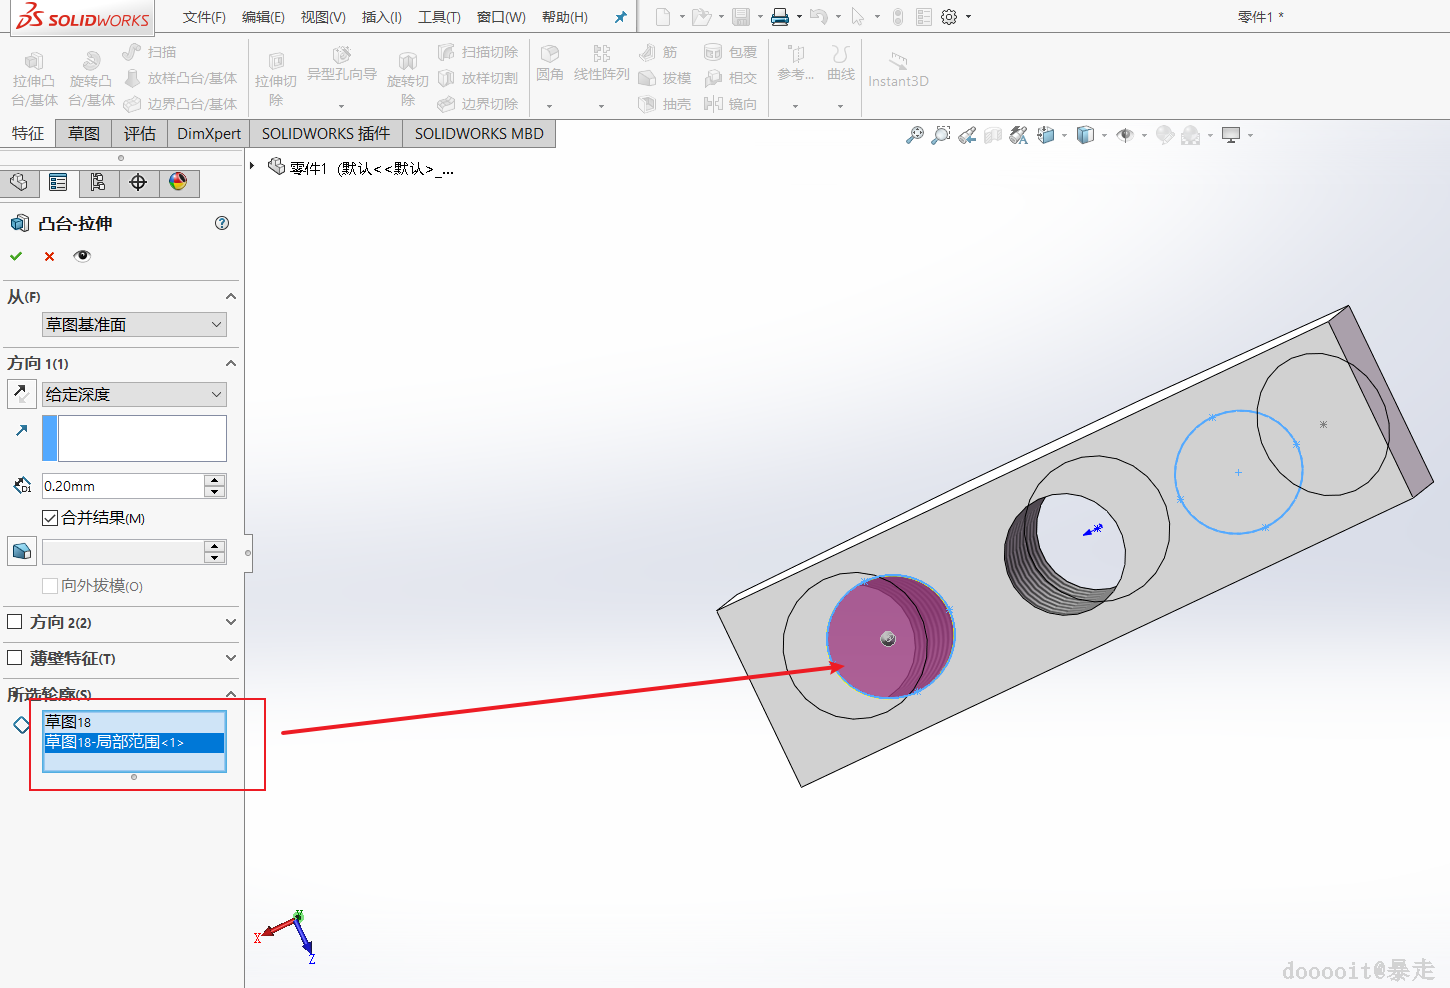This screenshot has height=988, width=1450.
Task: Click the Print icon in top toolbar
Action: pos(780,17)
